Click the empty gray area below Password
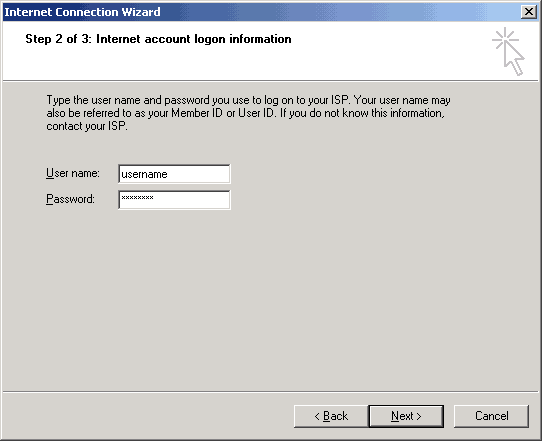Viewport: 542px width, 441px height. pyautogui.click(x=270, y=297)
